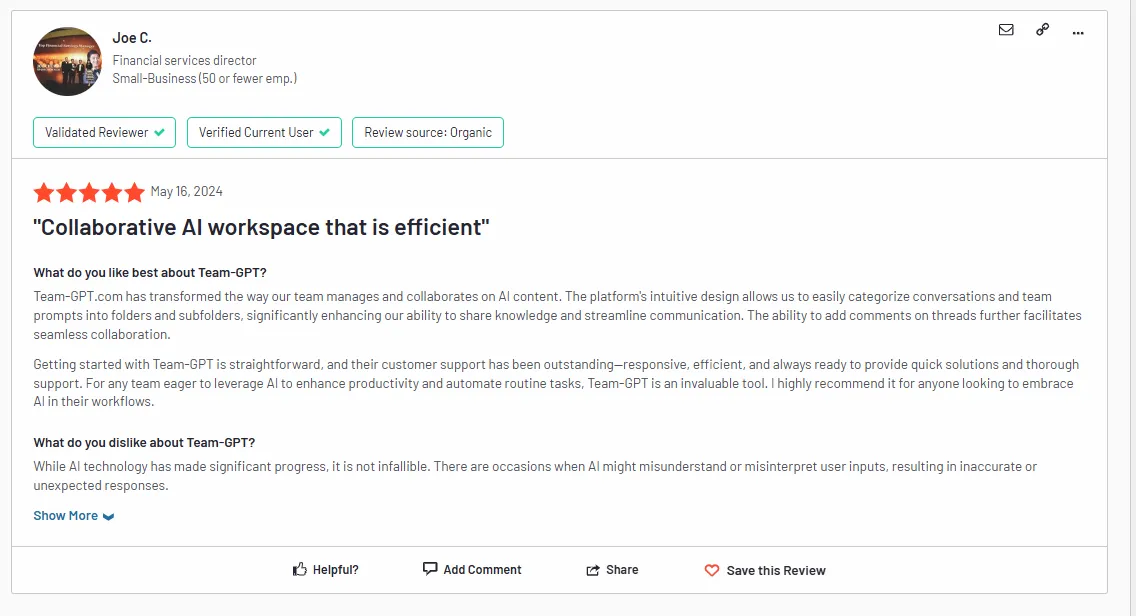The width and height of the screenshot is (1136, 616).
Task: Click "Small-Business (50 or fewer emp.)" text
Action: click(x=204, y=78)
